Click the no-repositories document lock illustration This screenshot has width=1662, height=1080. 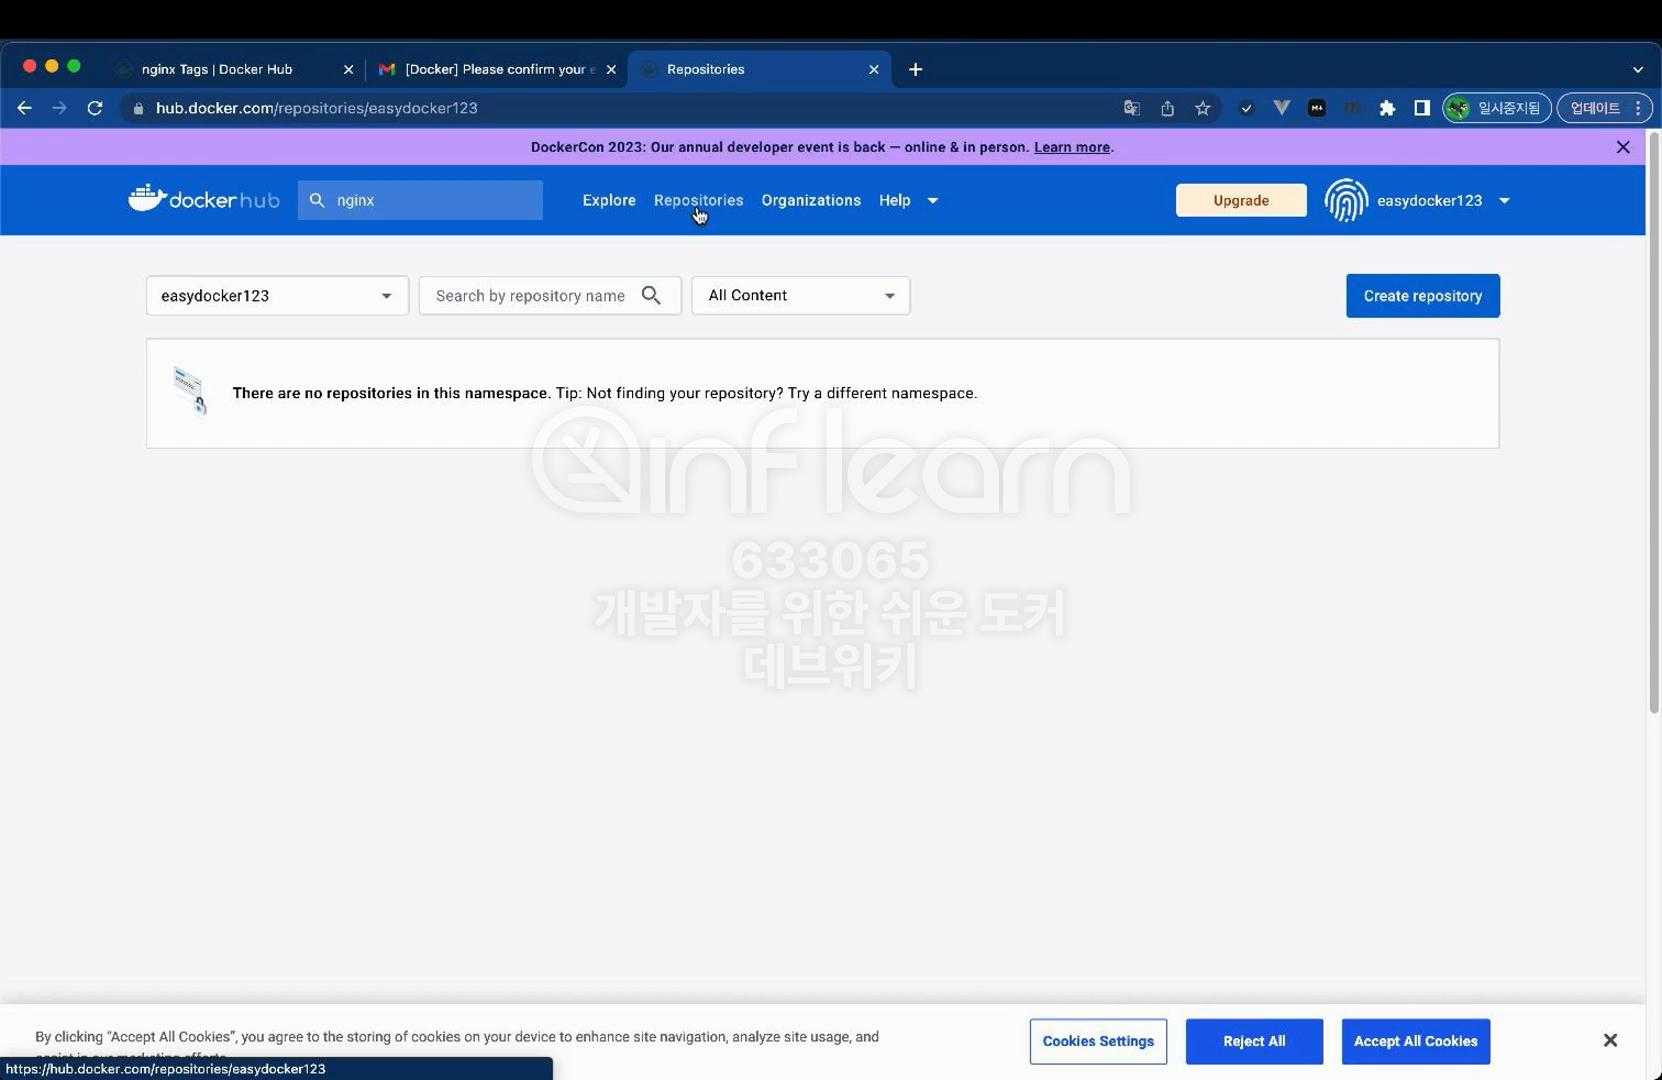pyautogui.click(x=190, y=390)
